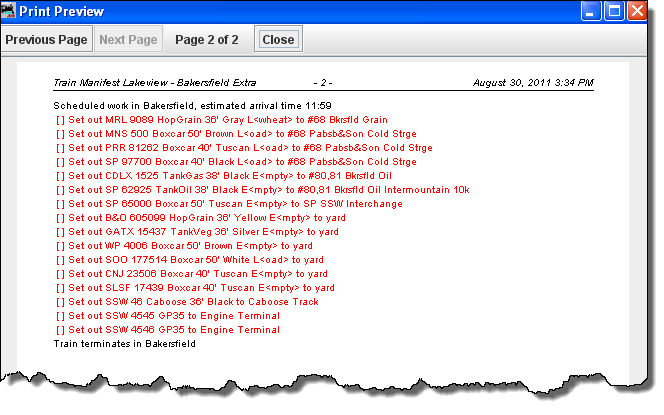Select the Train terminates in Bakersfield line
Screen dimensions: 664x415
tap(125, 343)
